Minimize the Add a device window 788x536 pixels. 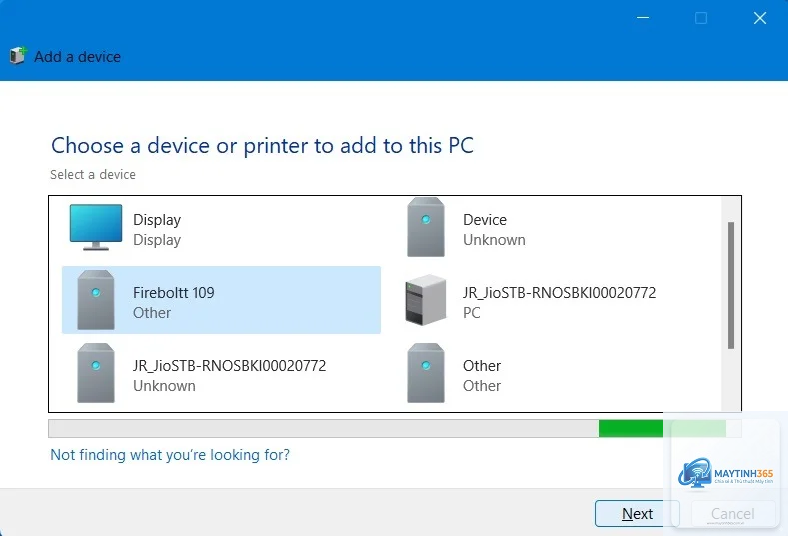point(643,18)
